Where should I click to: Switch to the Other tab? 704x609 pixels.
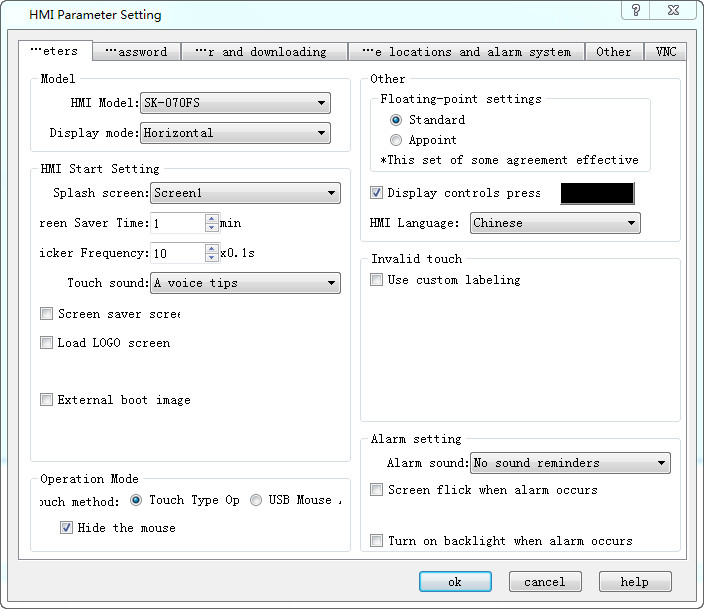614,52
